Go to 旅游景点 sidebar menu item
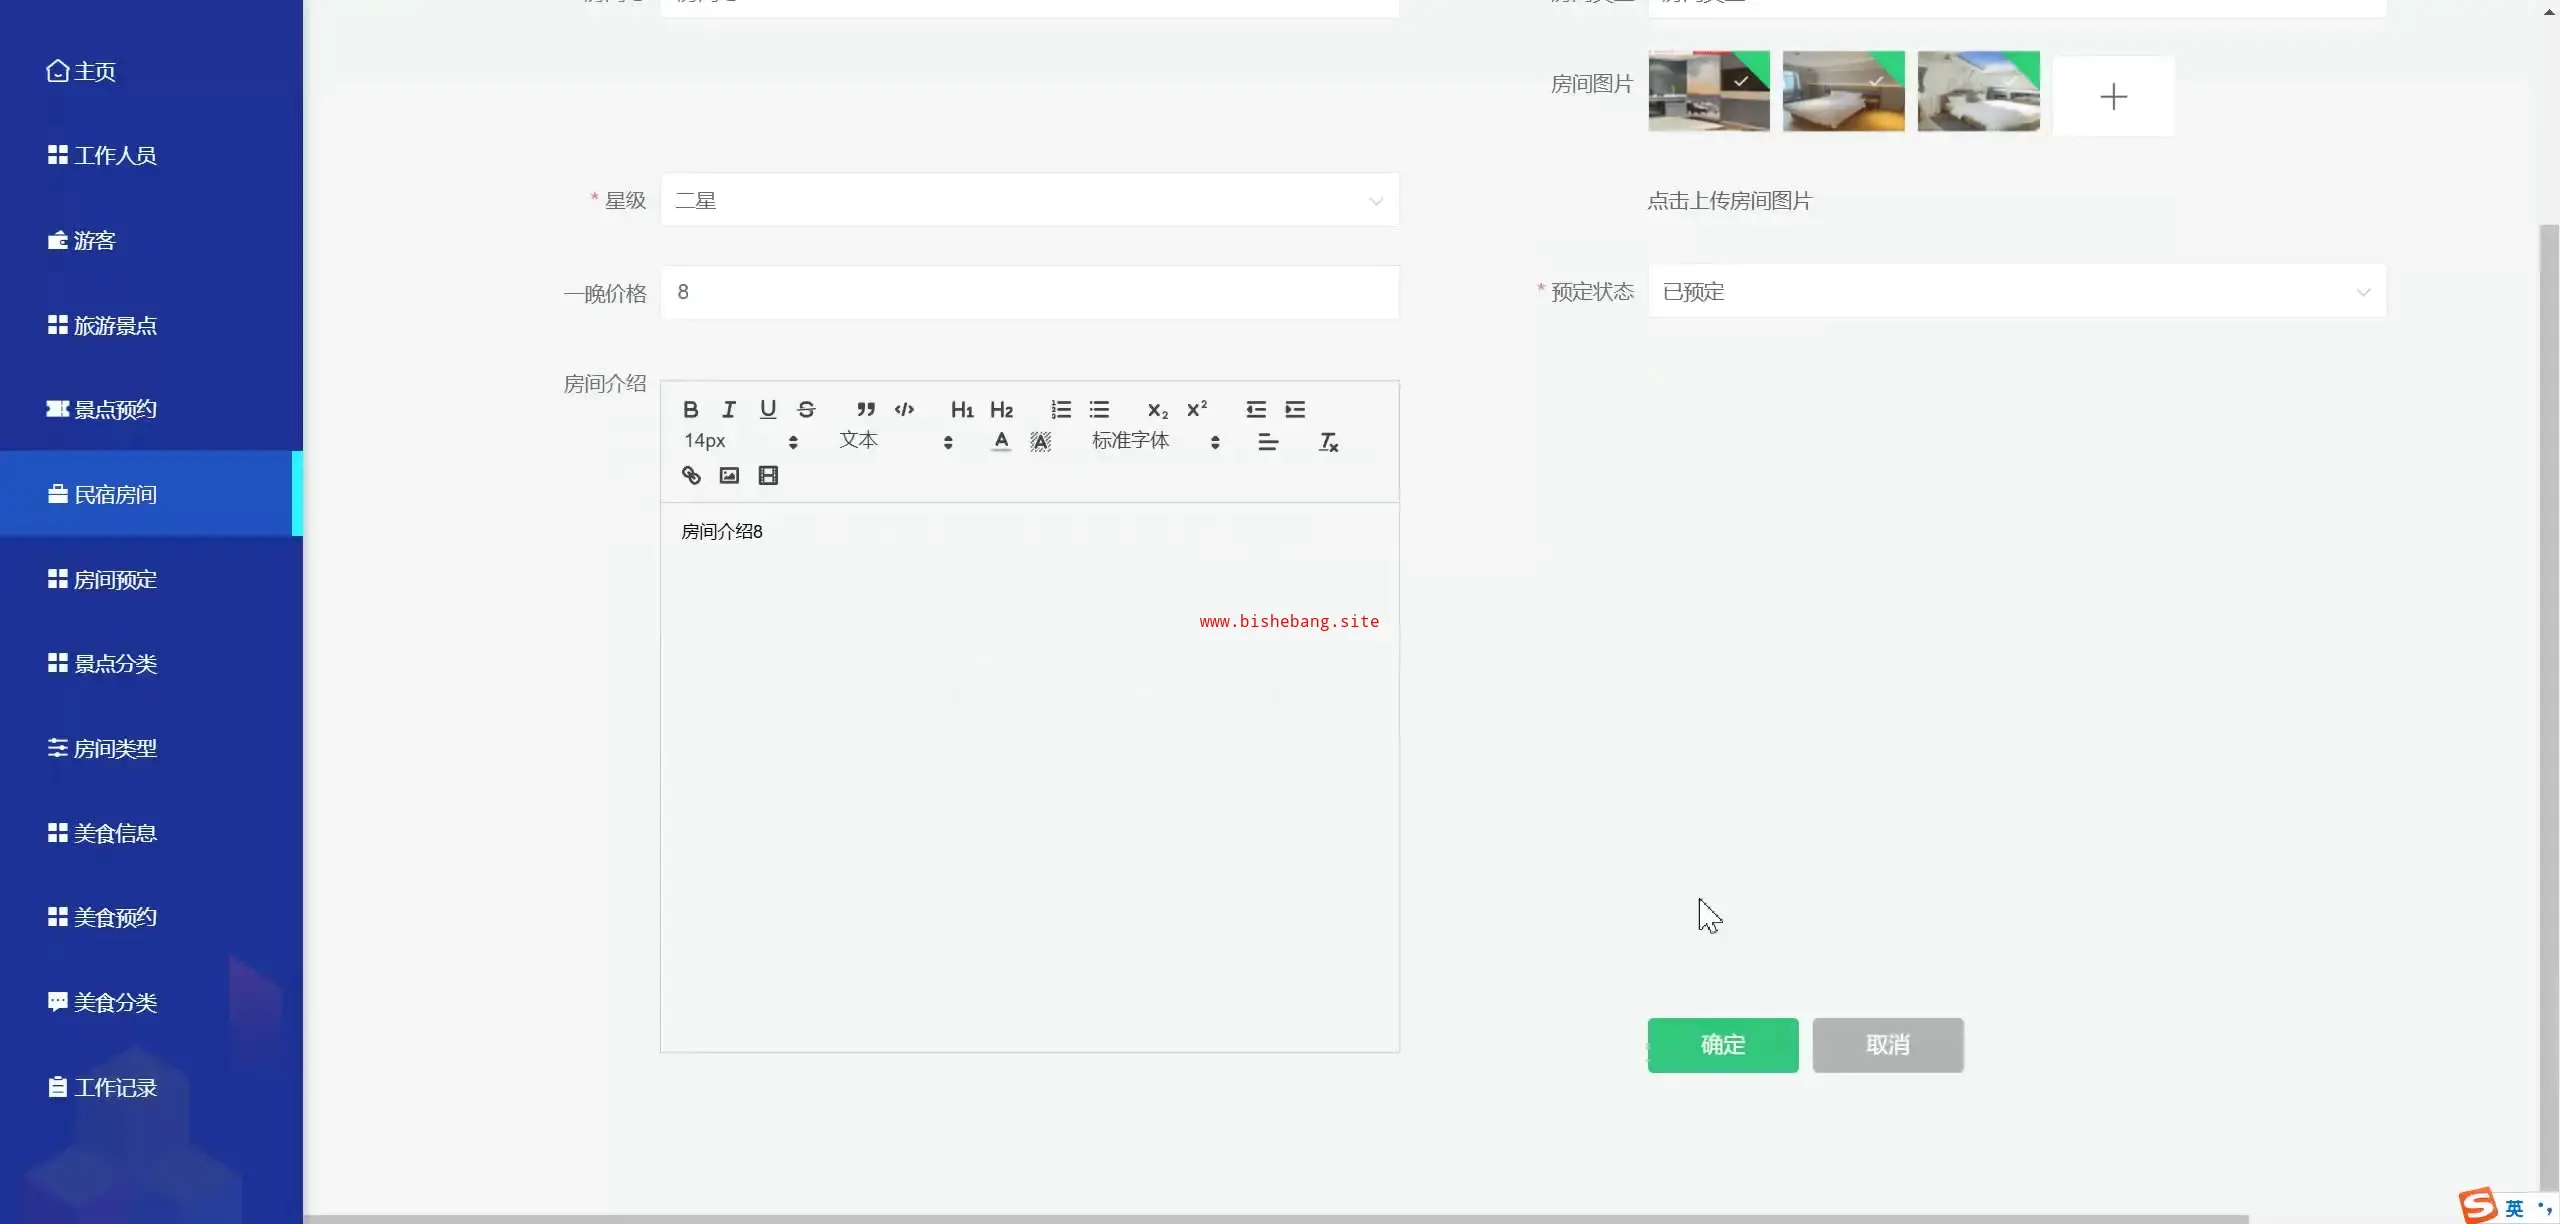2560x1224 pixels. tap(115, 326)
